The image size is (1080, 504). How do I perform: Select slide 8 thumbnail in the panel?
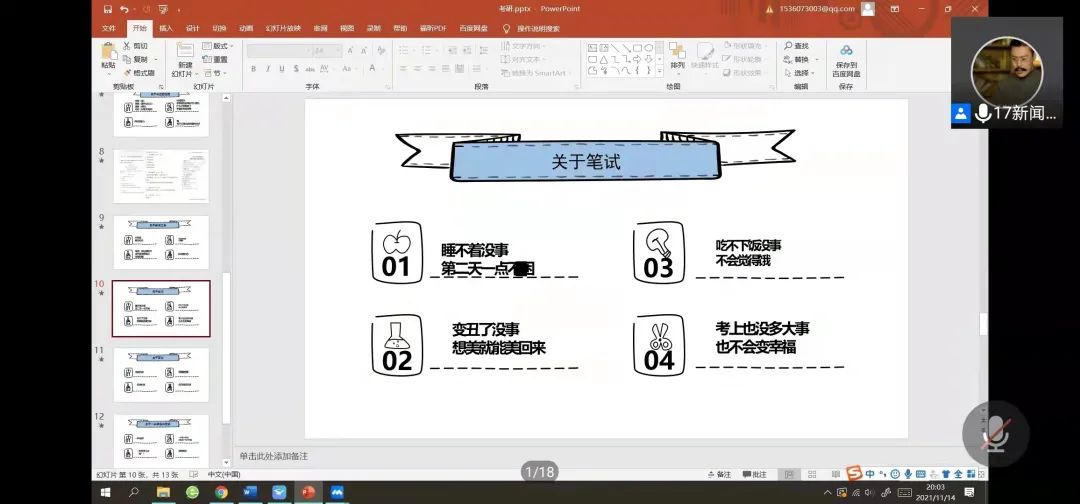[161, 176]
